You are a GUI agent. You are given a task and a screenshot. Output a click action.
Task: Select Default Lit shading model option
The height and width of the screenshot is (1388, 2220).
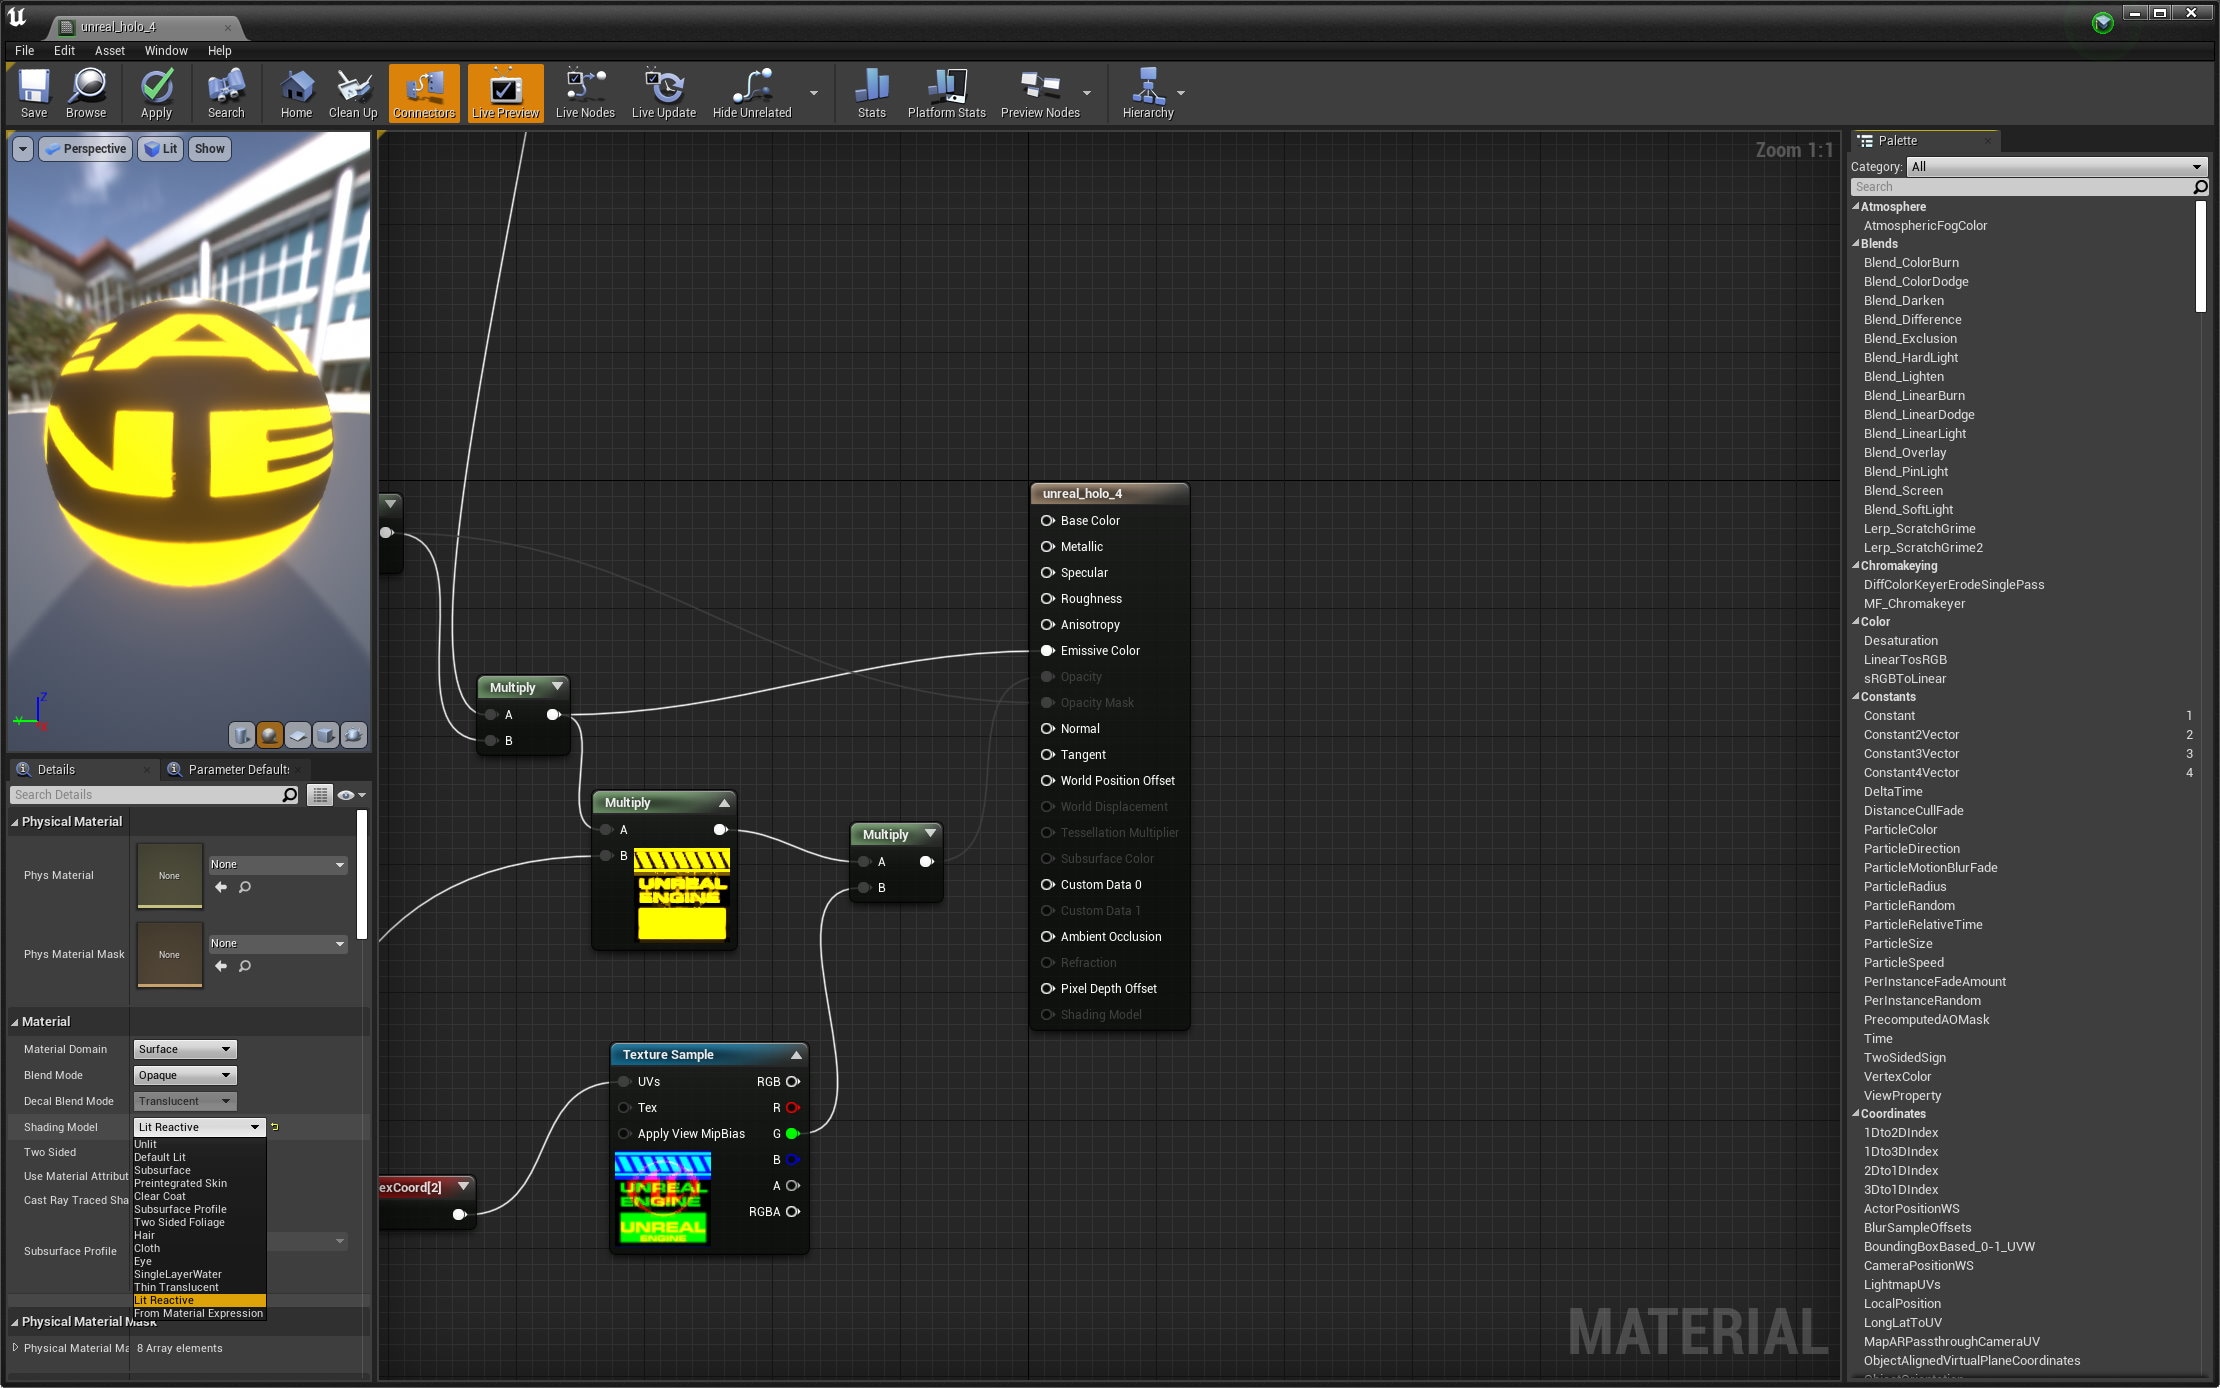click(160, 1157)
